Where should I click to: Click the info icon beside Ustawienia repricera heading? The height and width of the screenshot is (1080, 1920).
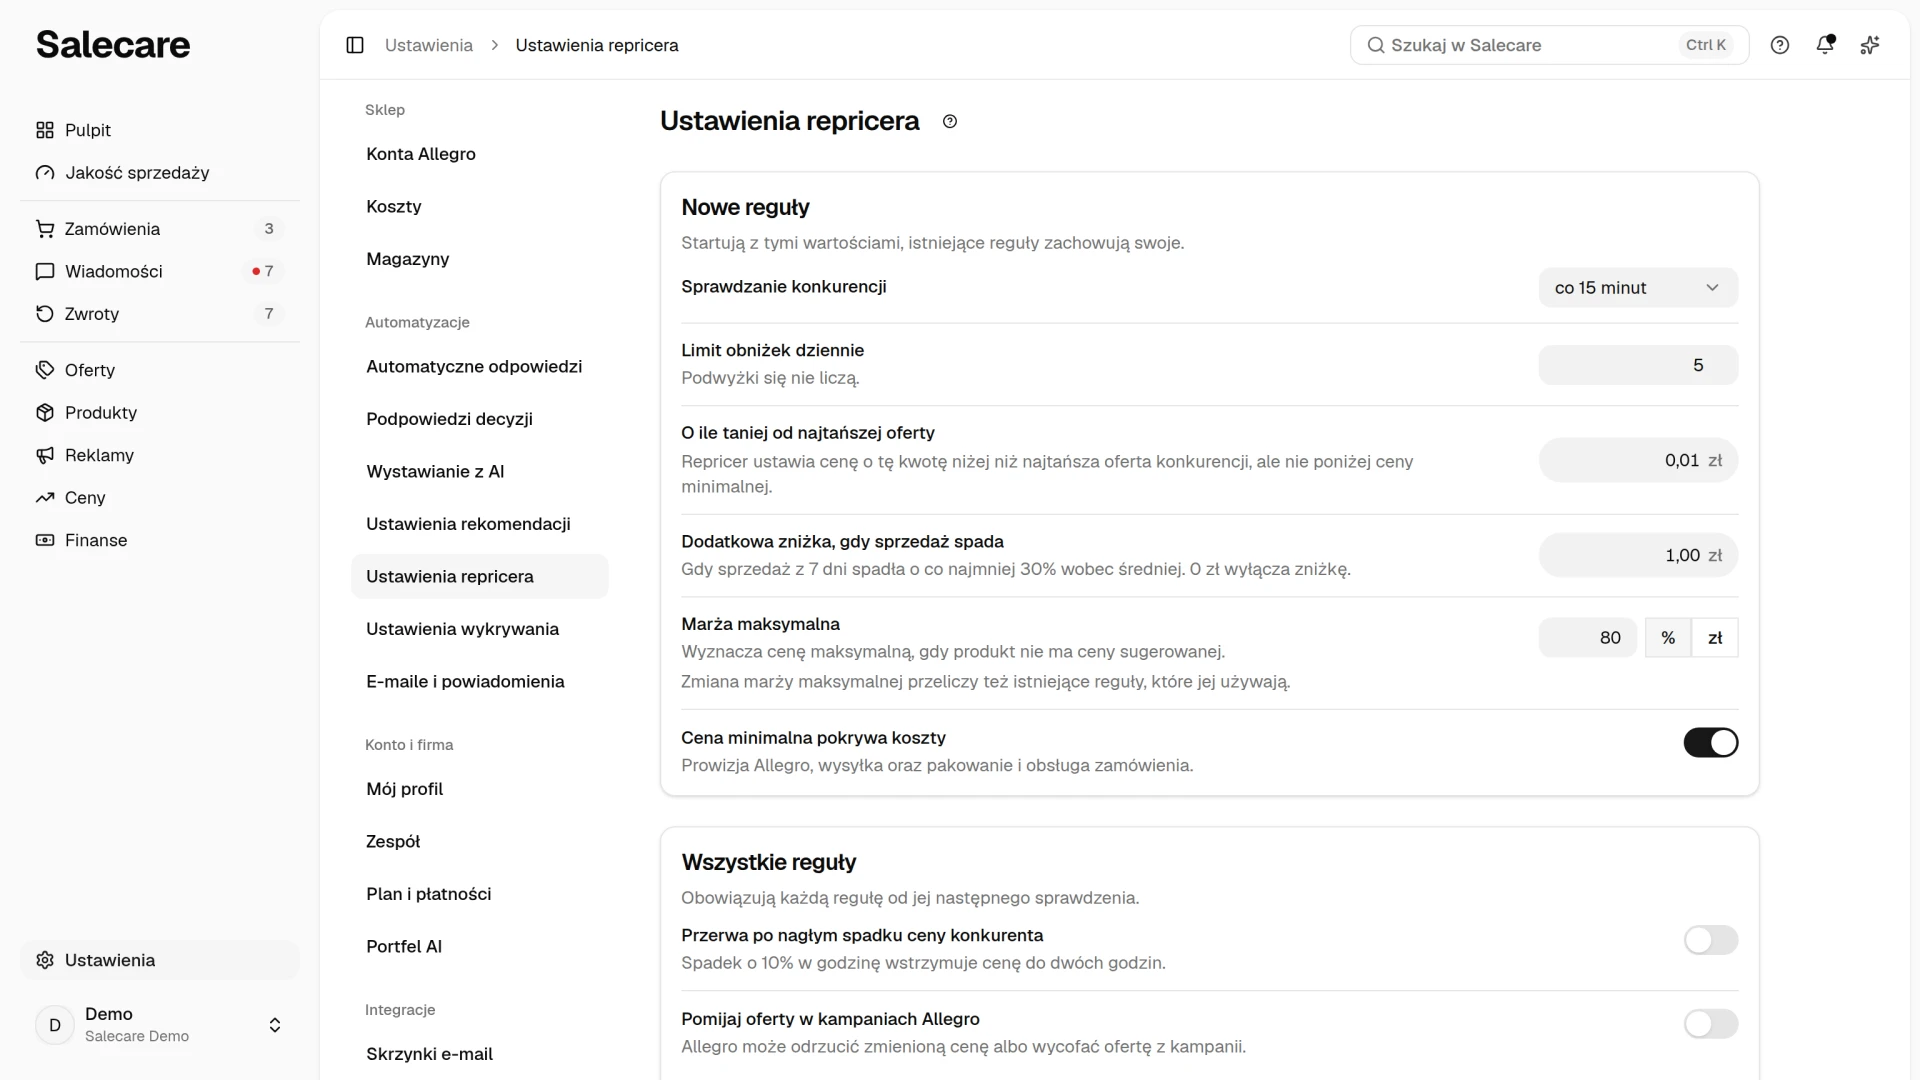click(x=950, y=121)
